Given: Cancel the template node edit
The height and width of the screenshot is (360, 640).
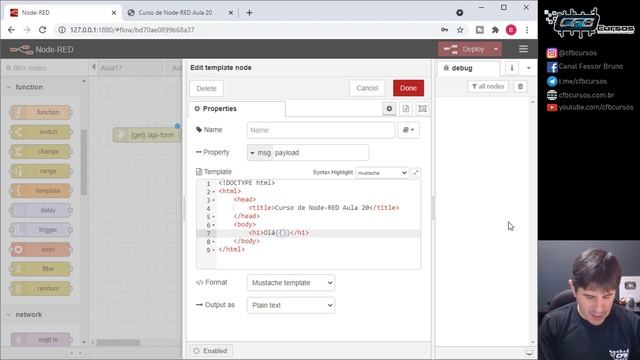Looking at the screenshot, I should [367, 88].
